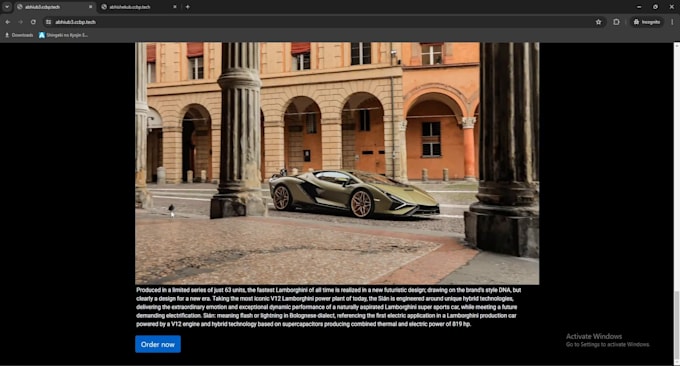Image resolution: width=680 pixels, height=366 pixels.
Task: Open the extensions puzzle icon
Action: (x=616, y=22)
